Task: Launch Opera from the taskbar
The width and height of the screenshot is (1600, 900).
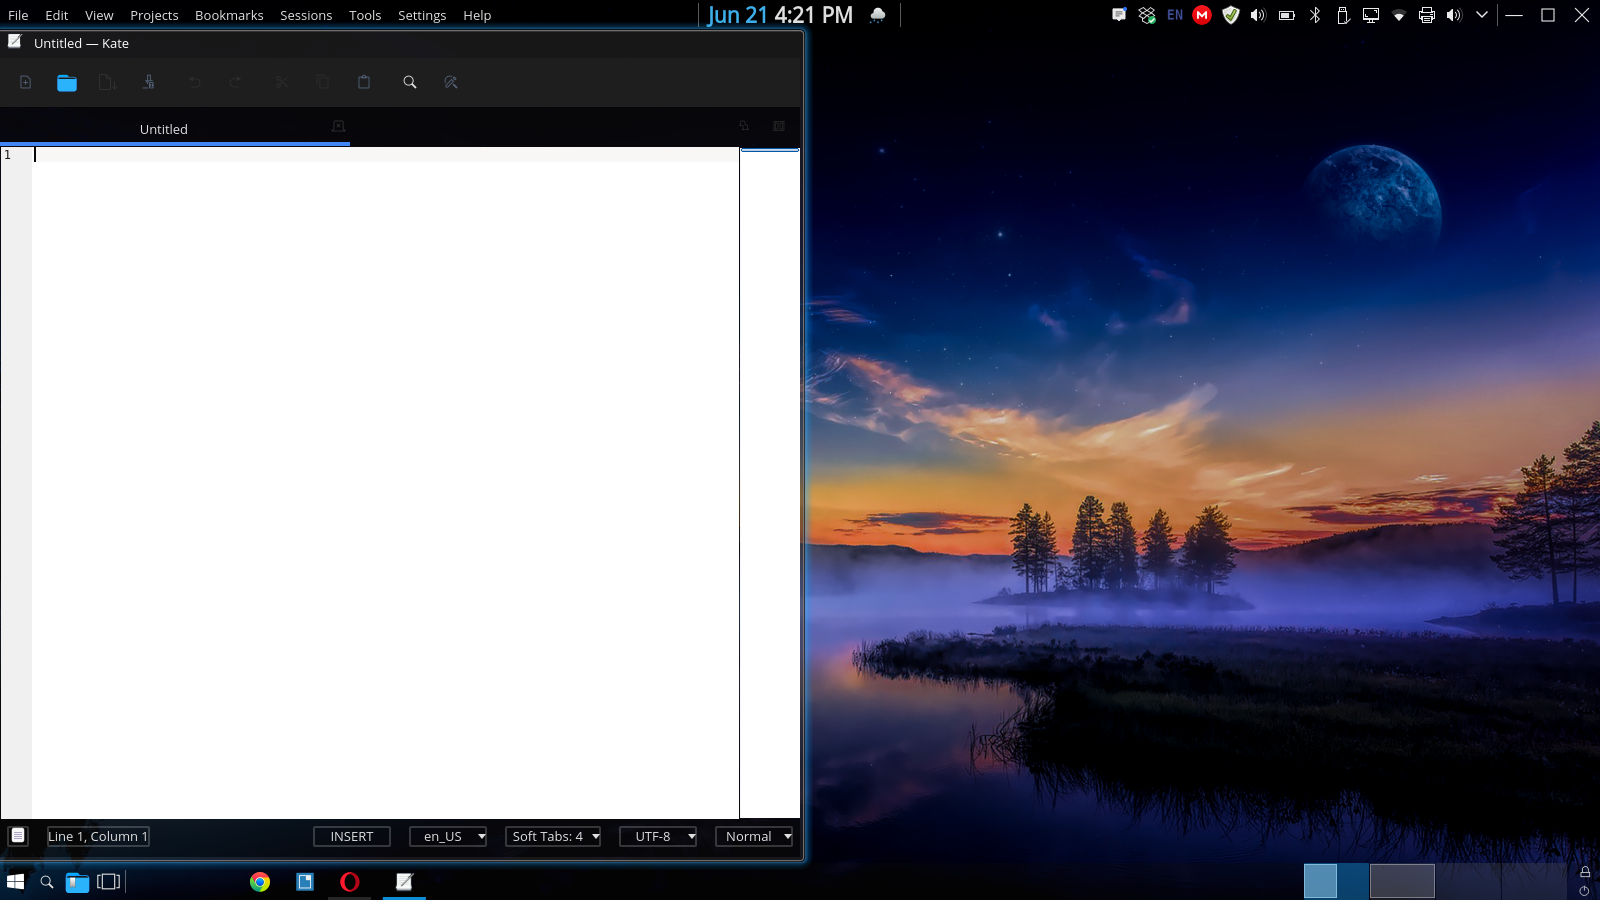Action: (x=350, y=881)
